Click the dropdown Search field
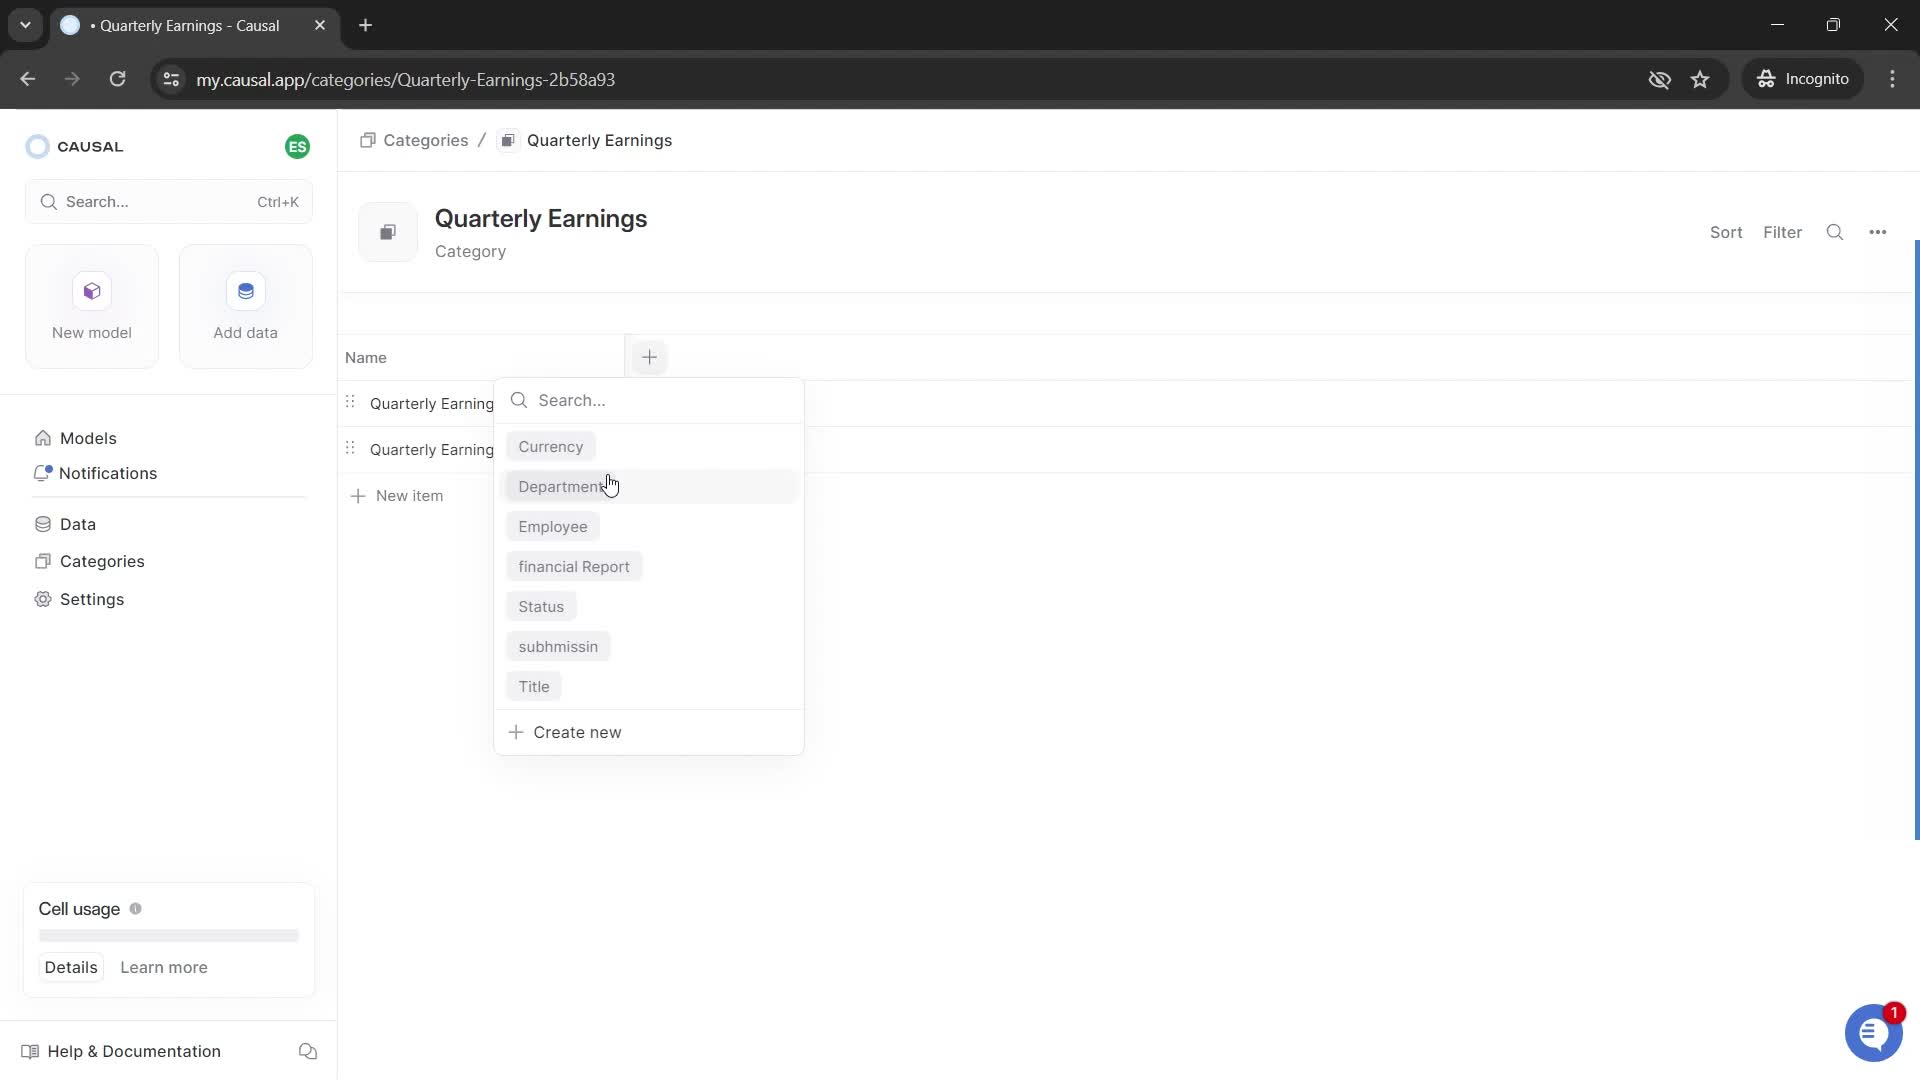This screenshot has height=1080, width=1920. tap(649, 400)
